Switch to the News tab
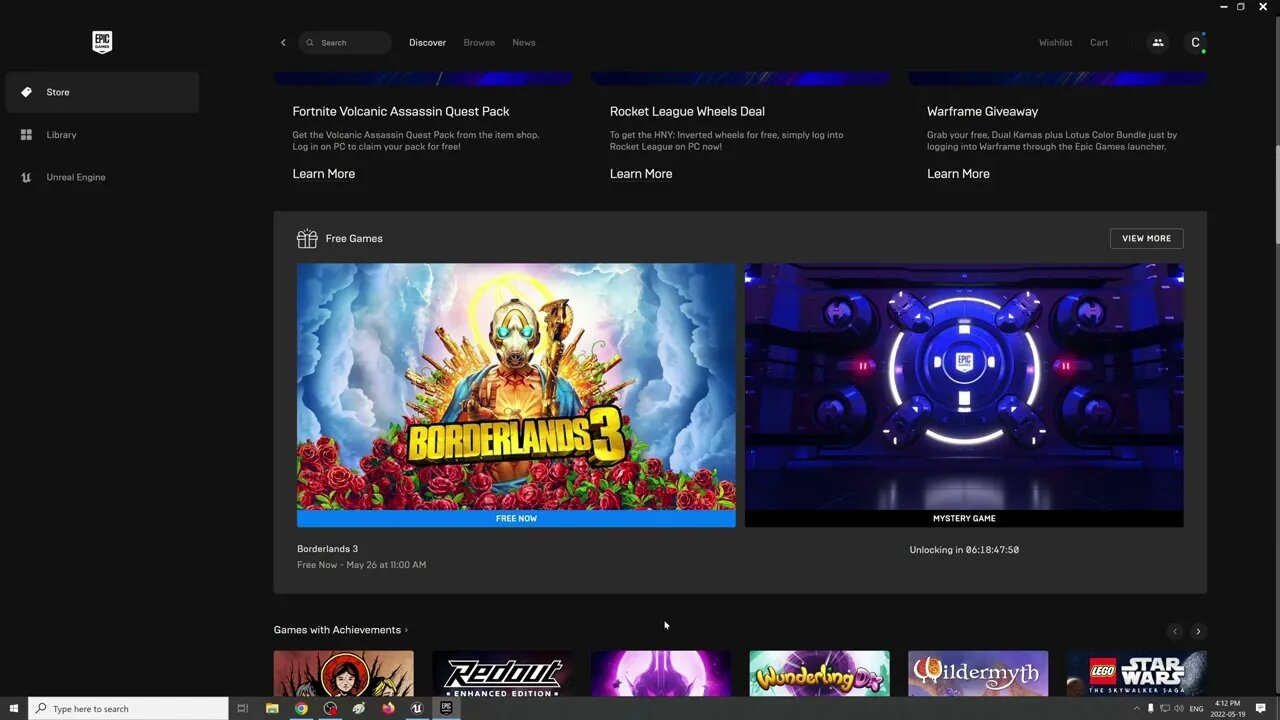 click(524, 43)
